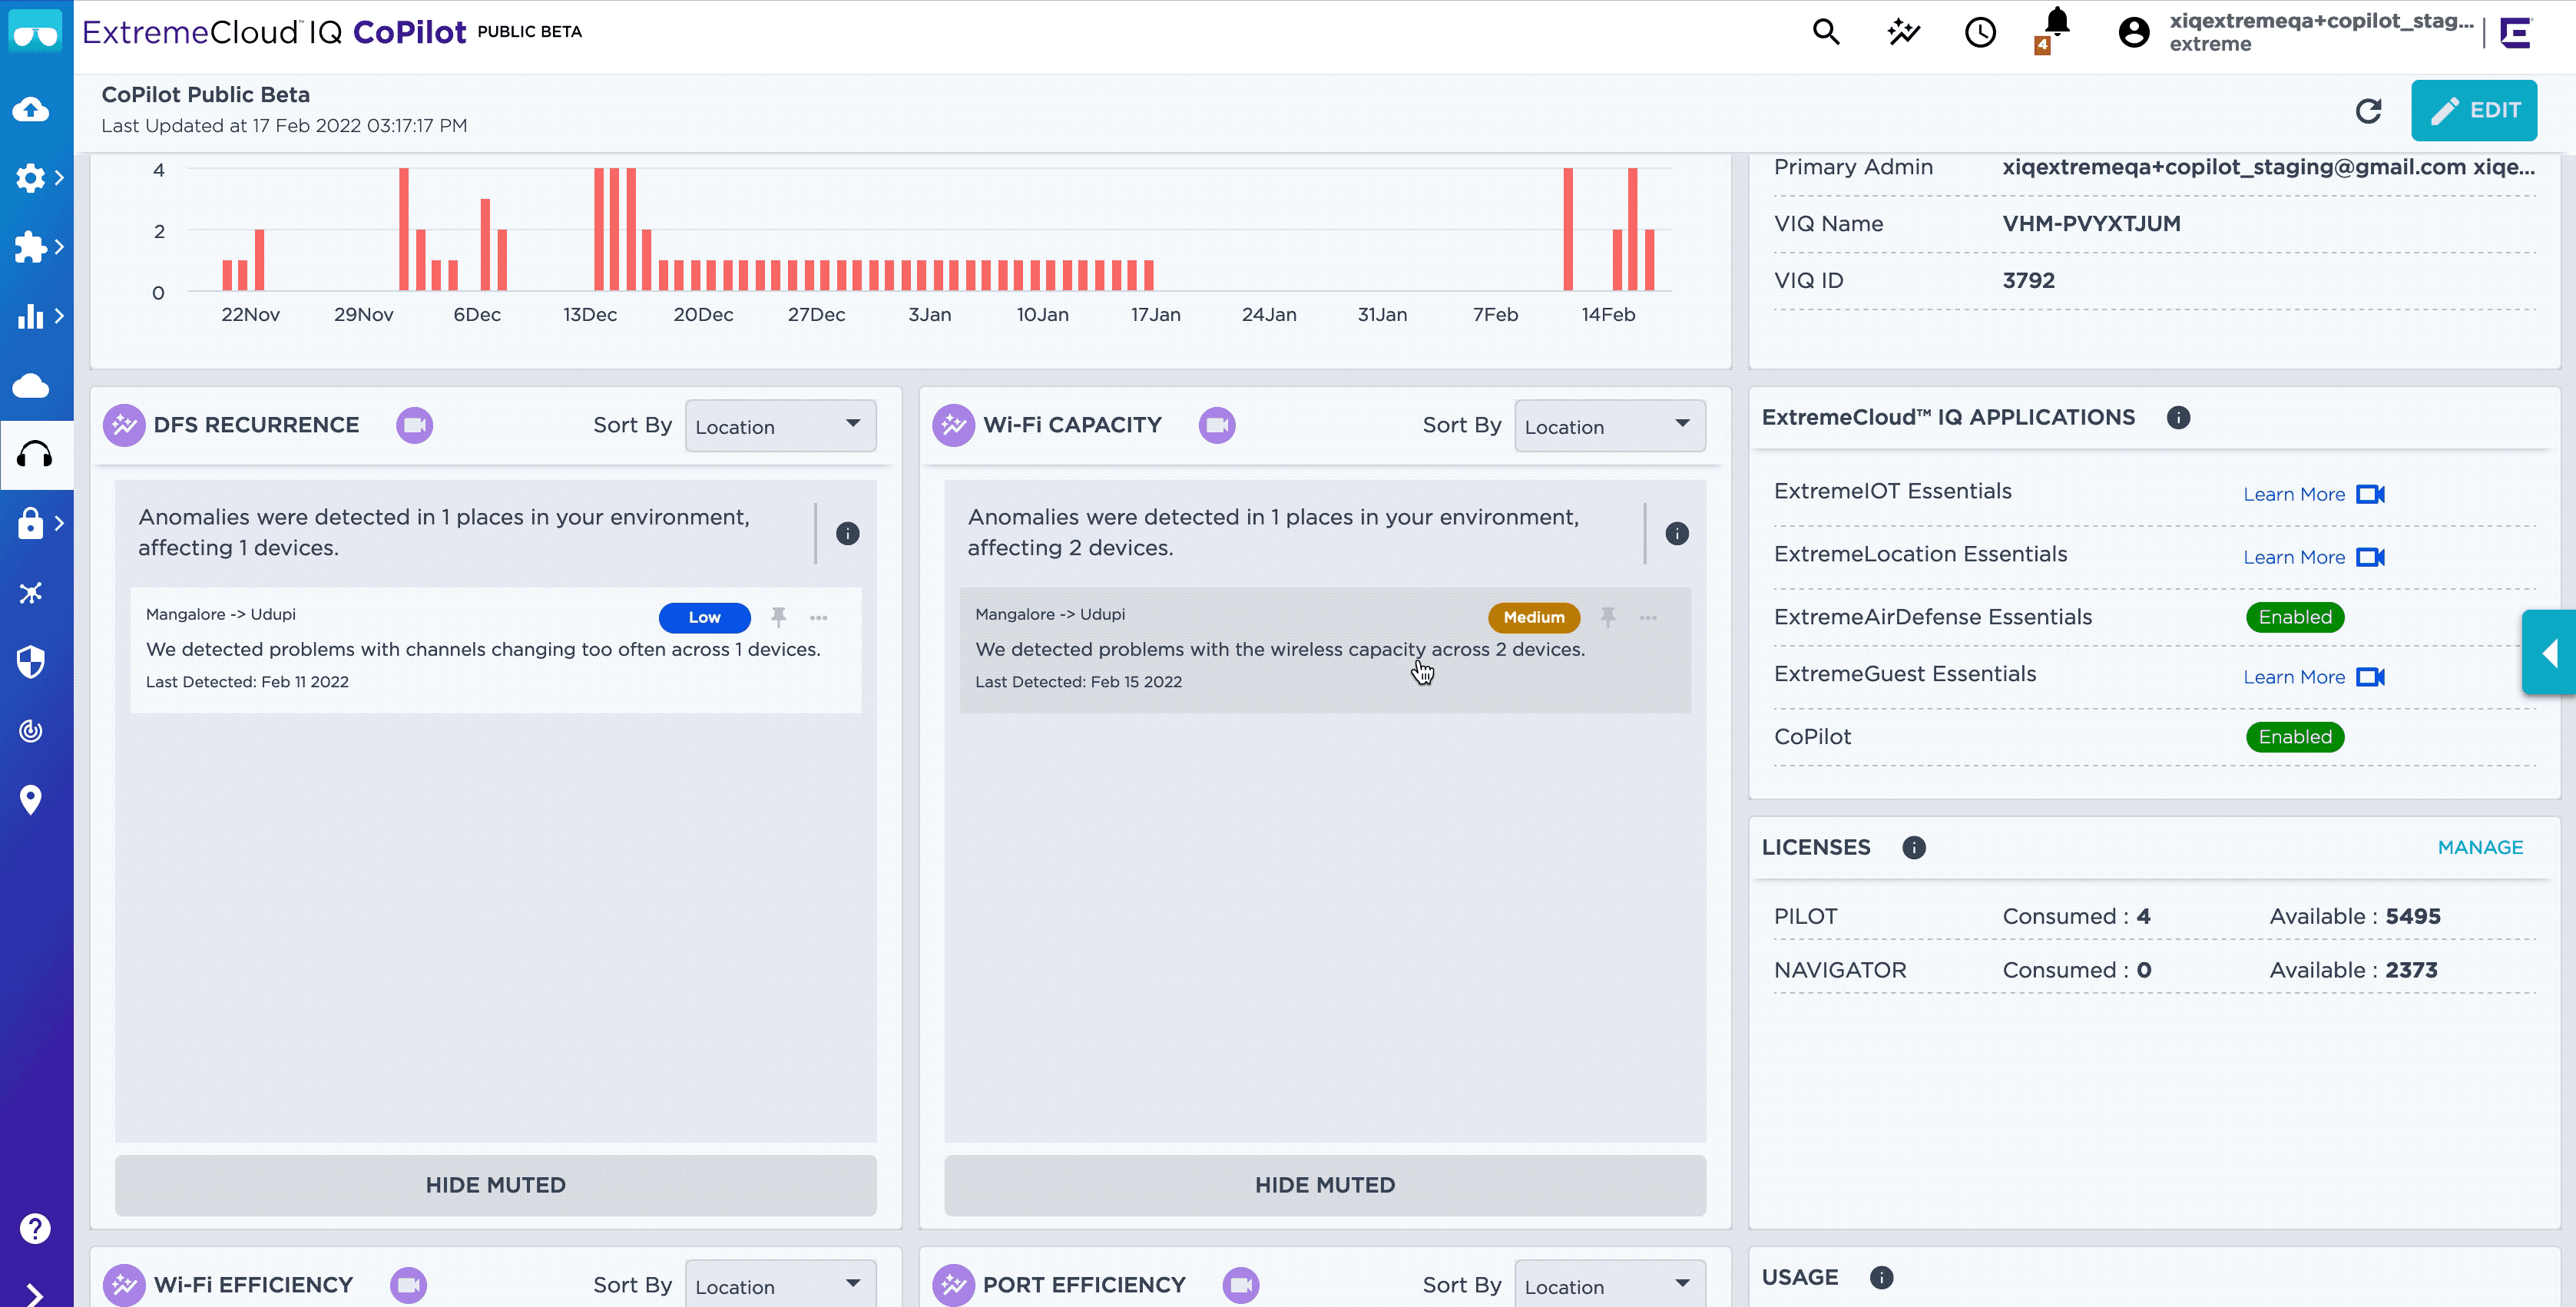Screen dimensions: 2576x1307
Task: Click the DFS RECURRENCE sparkle badge icon
Action: (x=124, y=425)
